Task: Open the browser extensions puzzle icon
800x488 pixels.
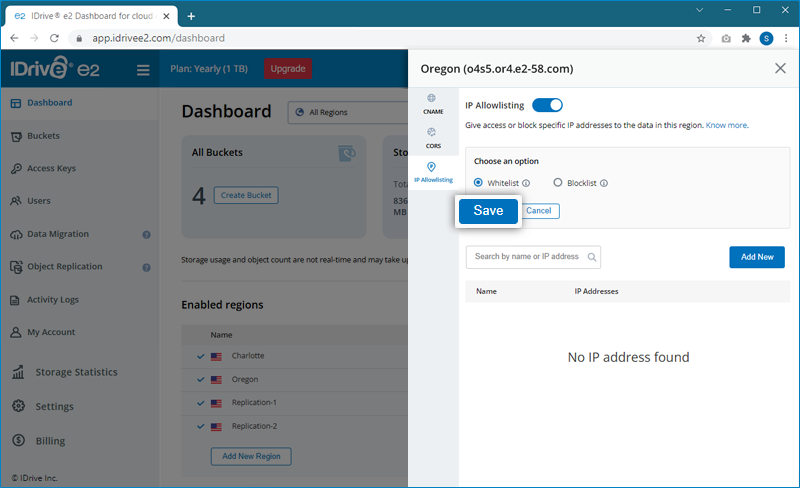Action: tap(745, 38)
